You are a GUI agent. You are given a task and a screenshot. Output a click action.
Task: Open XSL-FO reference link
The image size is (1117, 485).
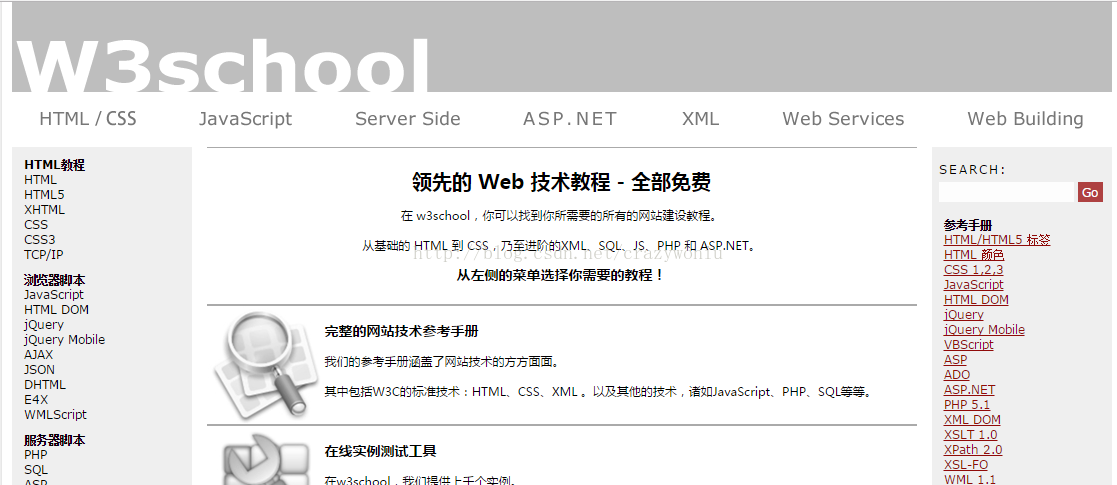pyautogui.click(x=965, y=464)
